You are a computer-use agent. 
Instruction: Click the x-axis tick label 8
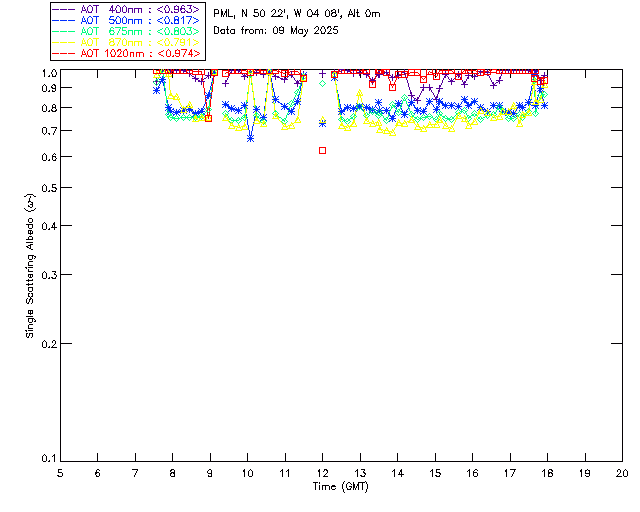point(173,473)
